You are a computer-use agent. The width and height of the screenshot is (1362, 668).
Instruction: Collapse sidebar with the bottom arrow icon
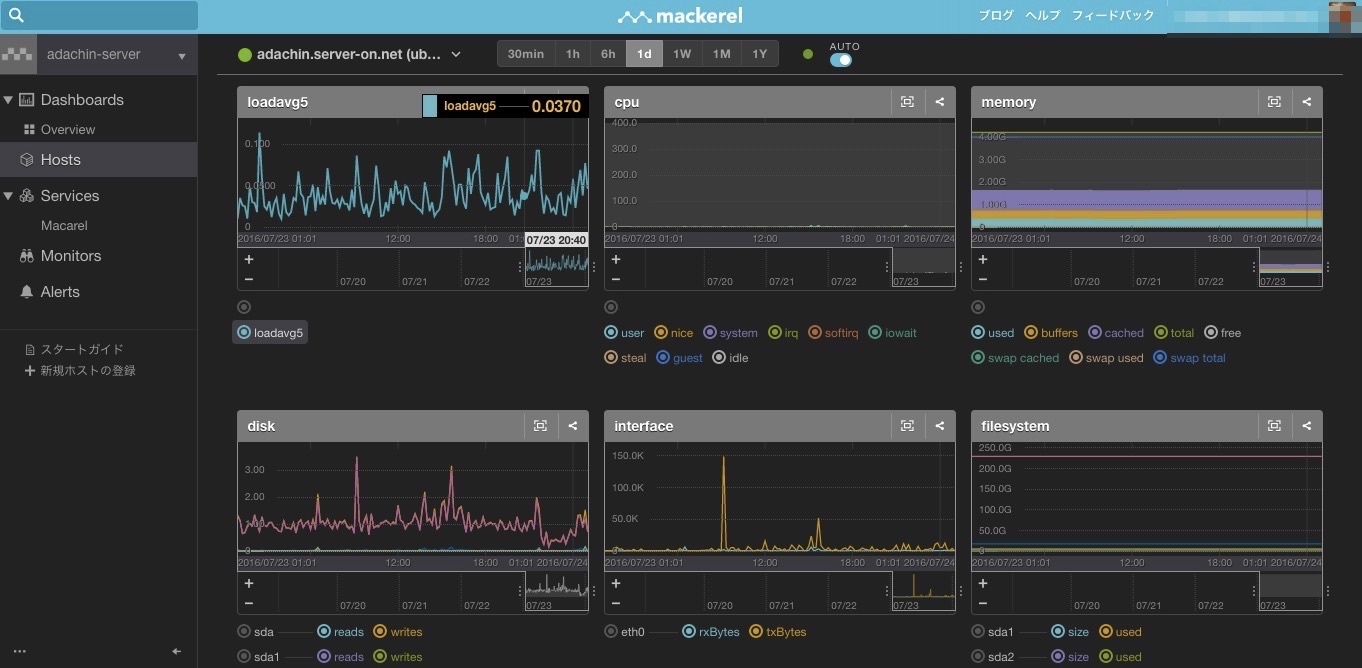tap(177, 651)
